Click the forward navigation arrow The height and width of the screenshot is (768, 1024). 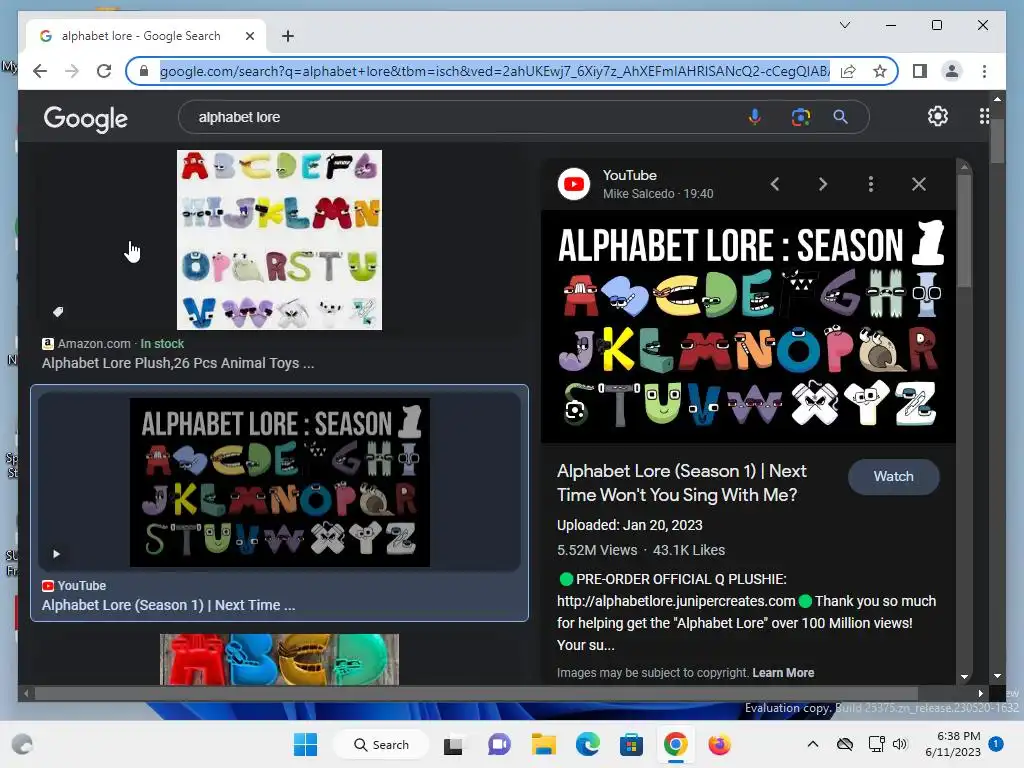pos(72,71)
